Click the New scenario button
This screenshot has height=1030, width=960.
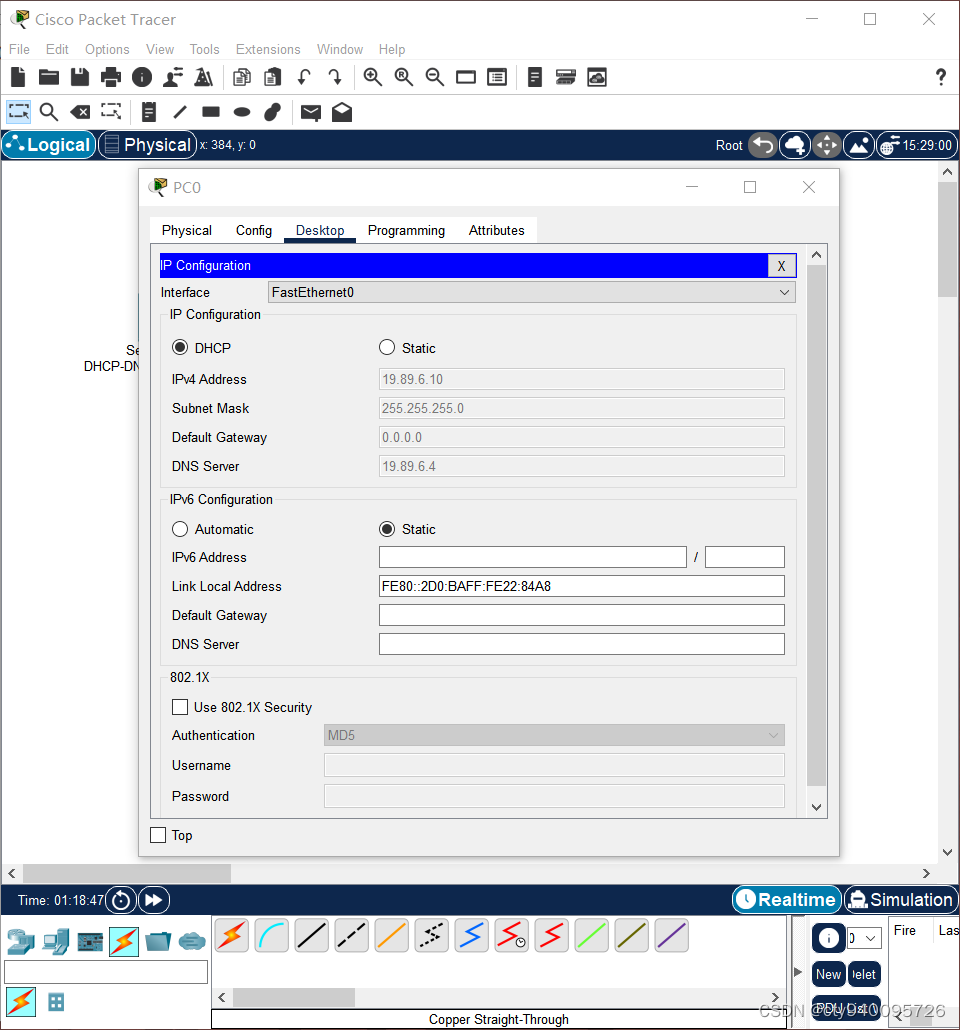tap(828, 974)
